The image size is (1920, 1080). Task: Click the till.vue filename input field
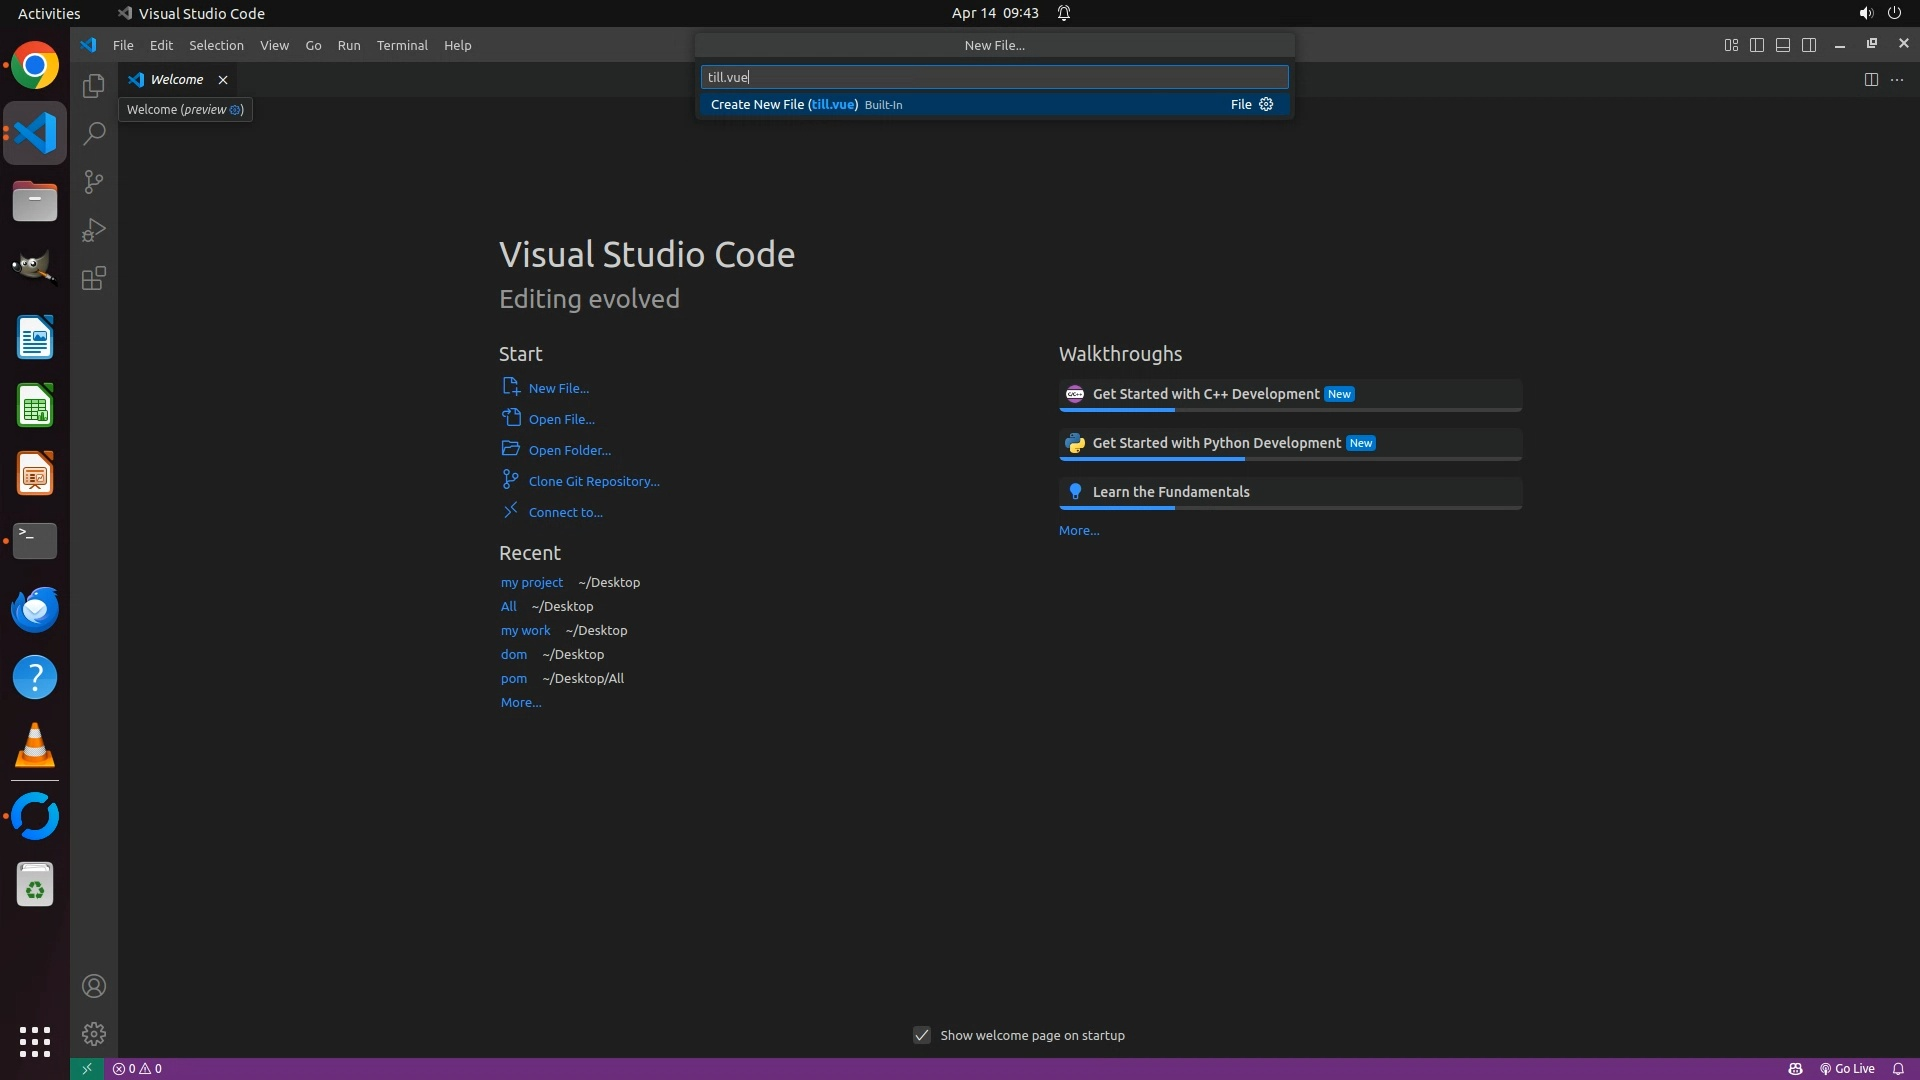994,77
